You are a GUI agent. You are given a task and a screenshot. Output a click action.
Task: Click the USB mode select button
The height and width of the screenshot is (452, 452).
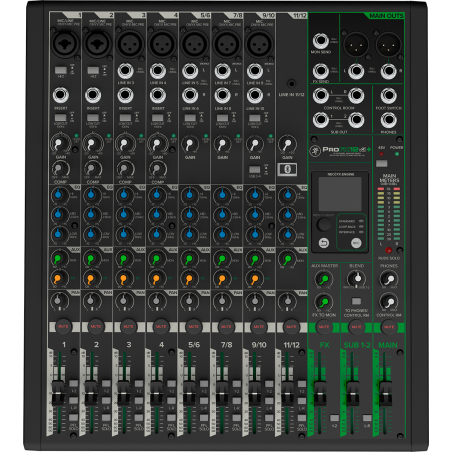(x=356, y=243)
